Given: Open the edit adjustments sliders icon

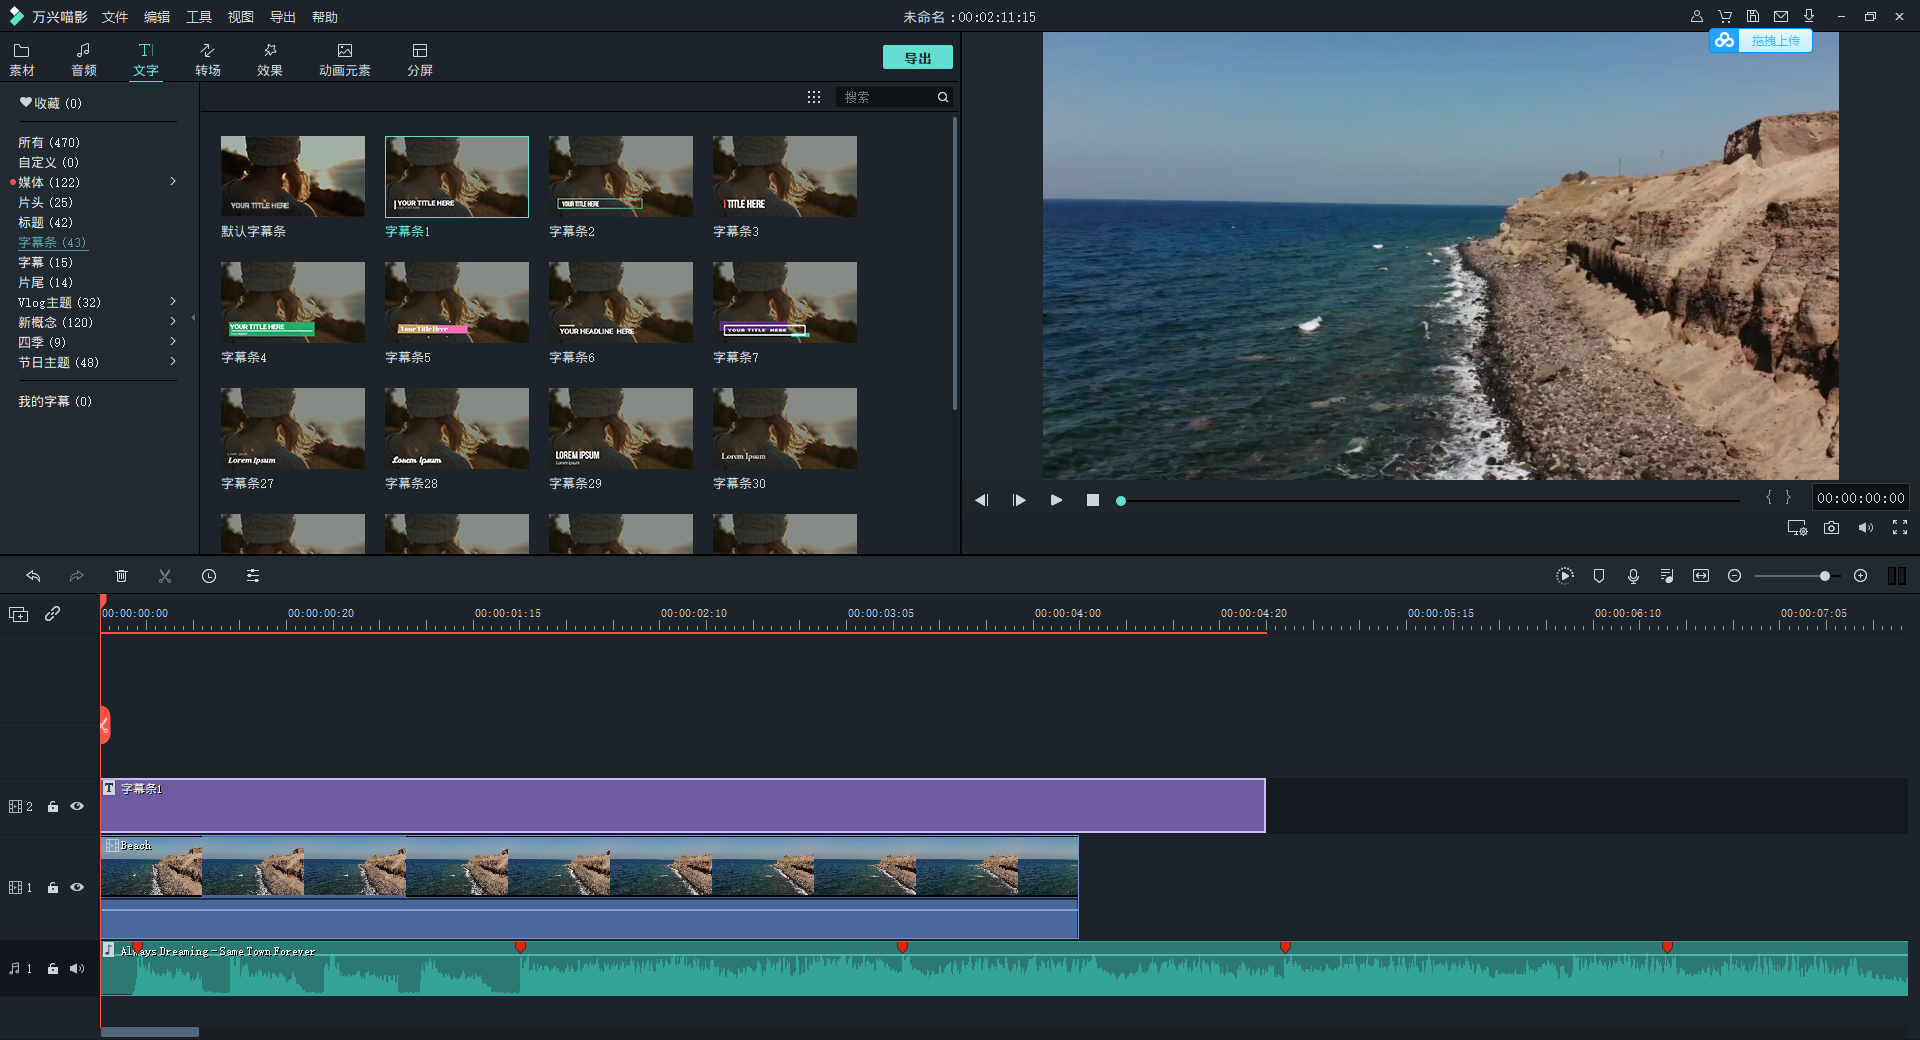Looking at the screenshot, I should coord(253,576).
